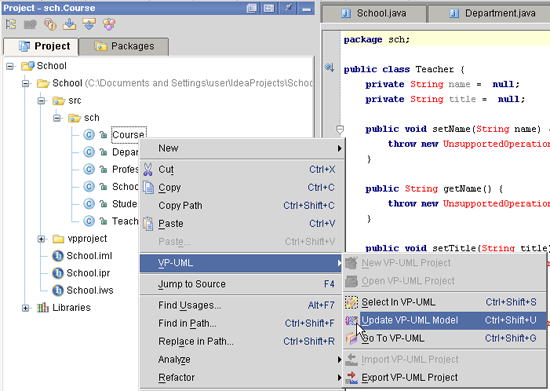Collapse the School module folder node
Viewport: 550px width, 391px height.
(26, 83)
